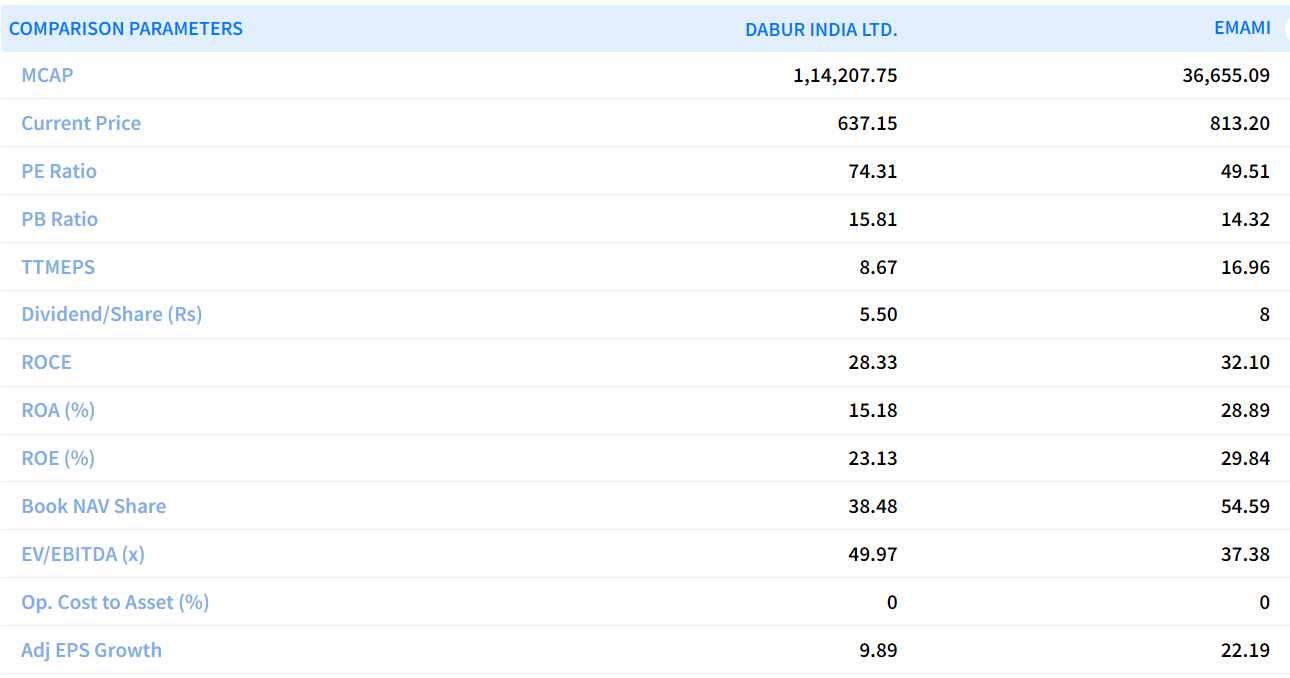The image size is (1290, 678).
Task: Click the Current Price row label
Action: [81, 123]
